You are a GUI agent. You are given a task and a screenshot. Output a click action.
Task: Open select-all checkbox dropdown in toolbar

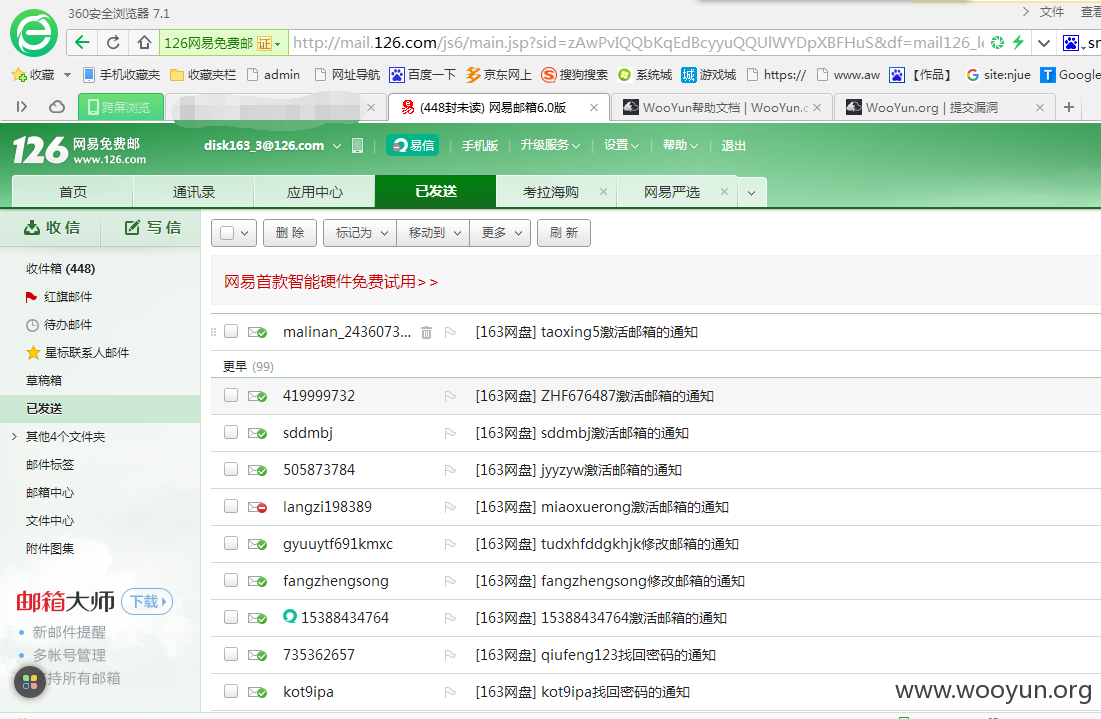click(x=244, y=233)
